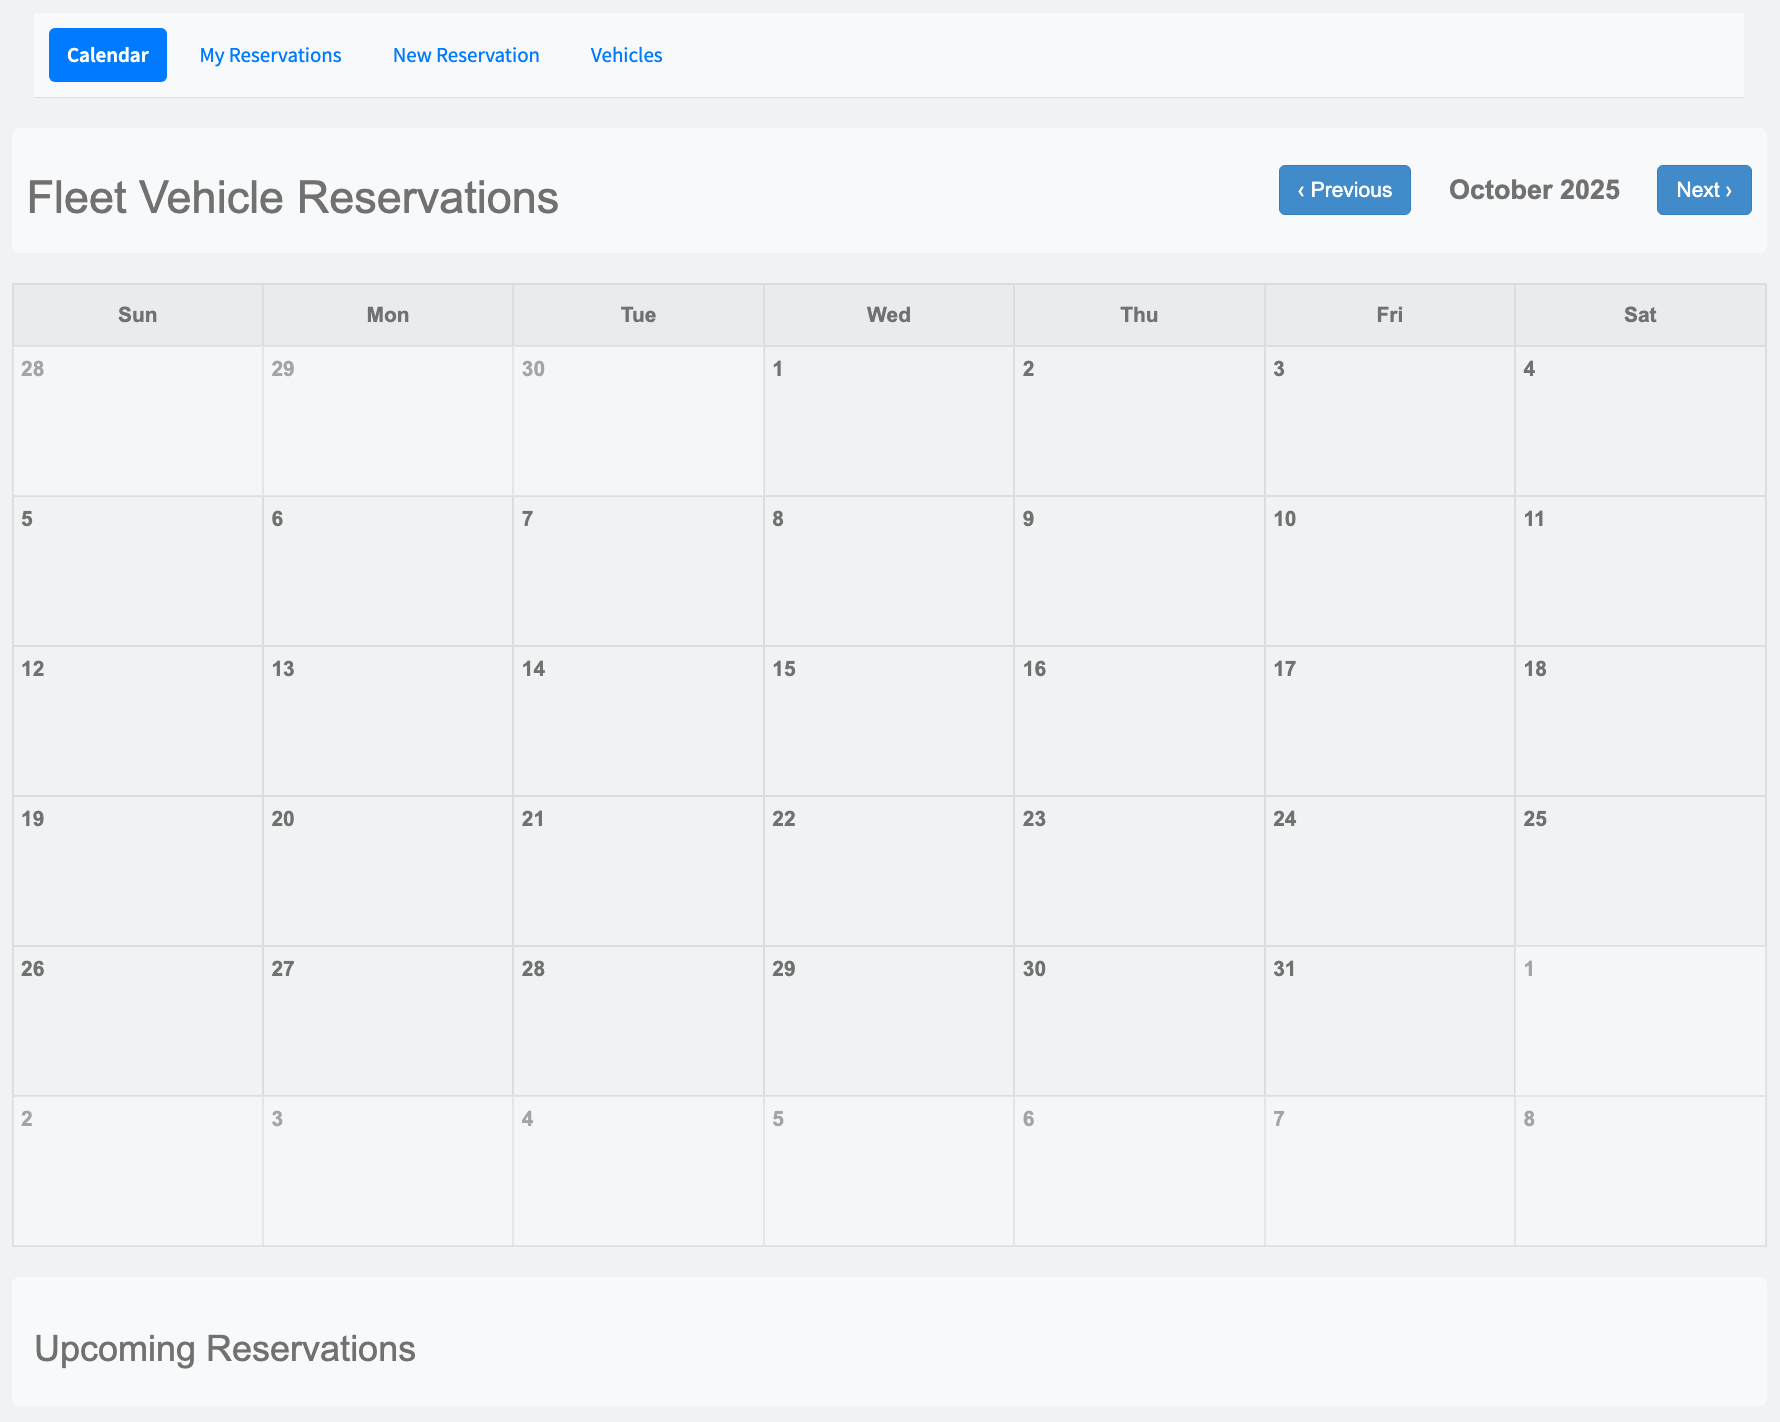This screenshot has height=1422, width=1780.
Task: Switch to the Vehicles tab
Action: 626,55
